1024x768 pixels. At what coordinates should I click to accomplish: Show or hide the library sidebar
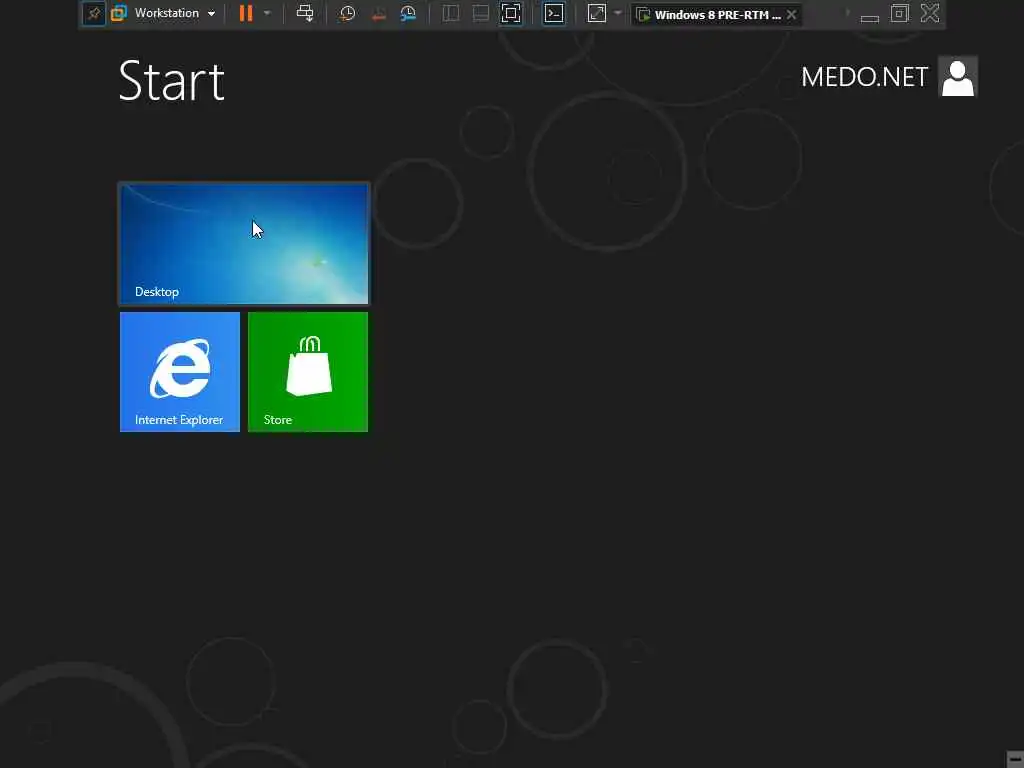[x=451, y=14]
